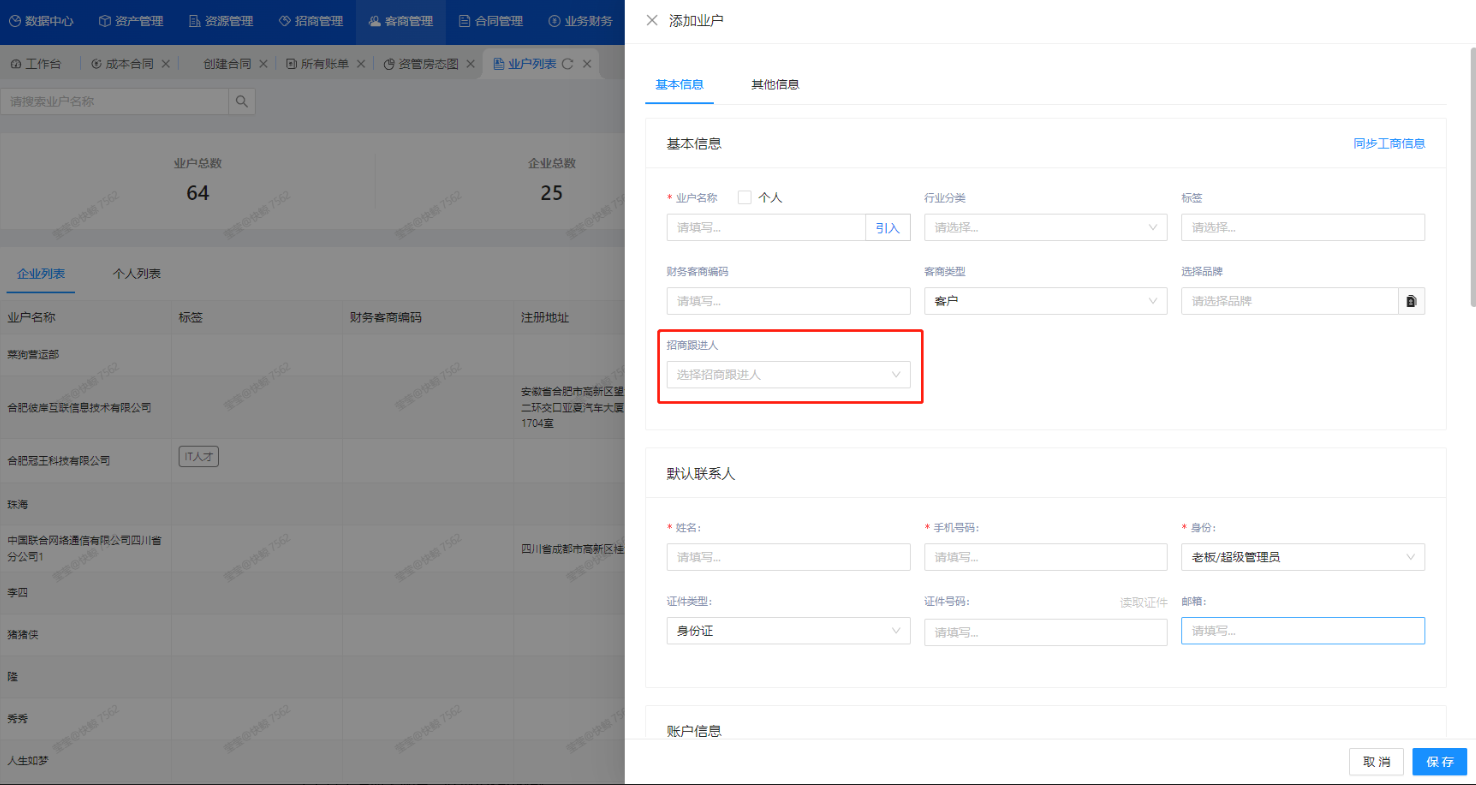The height and width of the screenshot is (785, 1476).
Task: Click row 中国联合网络通信有限公司四川省分公司1
Action: click(312, 548)
